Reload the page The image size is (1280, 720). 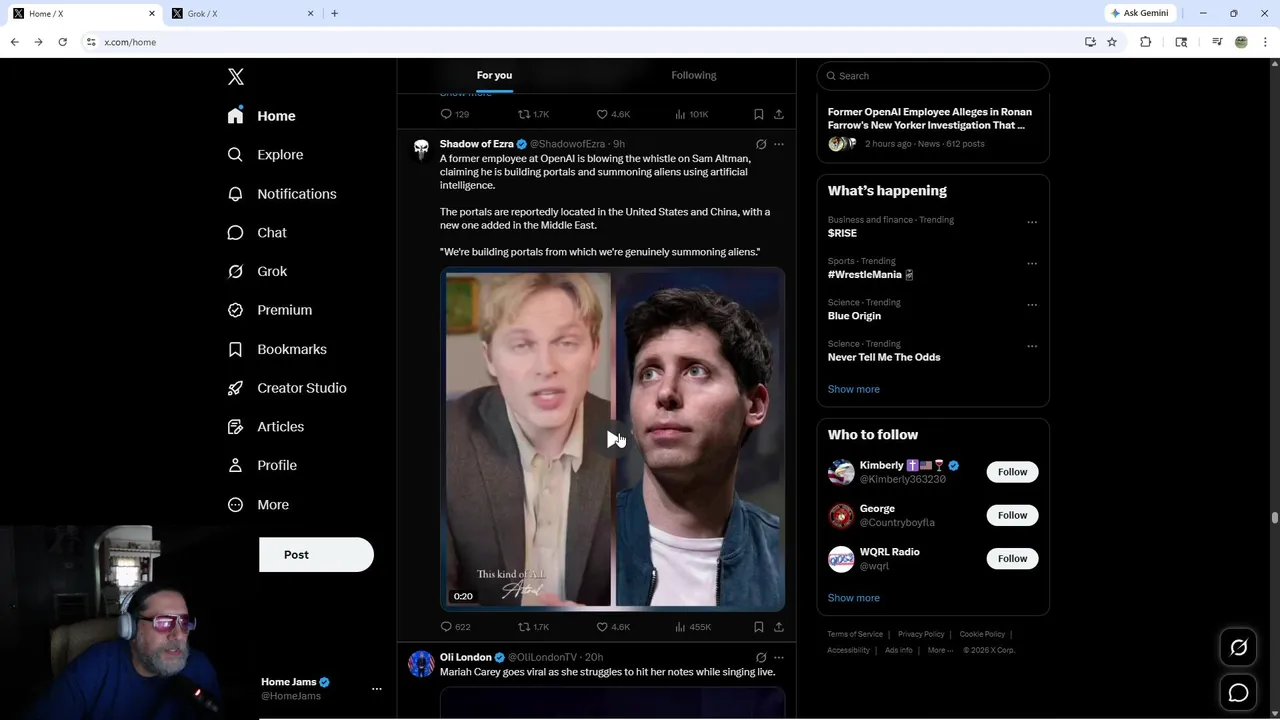click(62, 42)
